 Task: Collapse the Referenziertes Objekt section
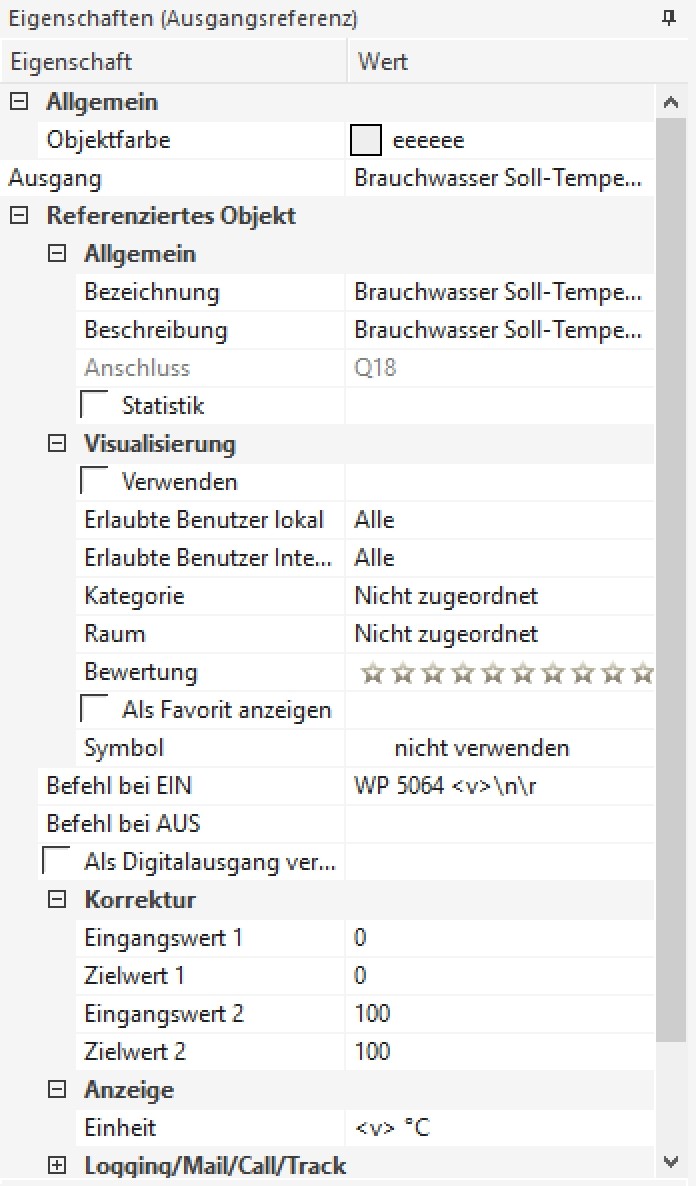click(18, 216)
